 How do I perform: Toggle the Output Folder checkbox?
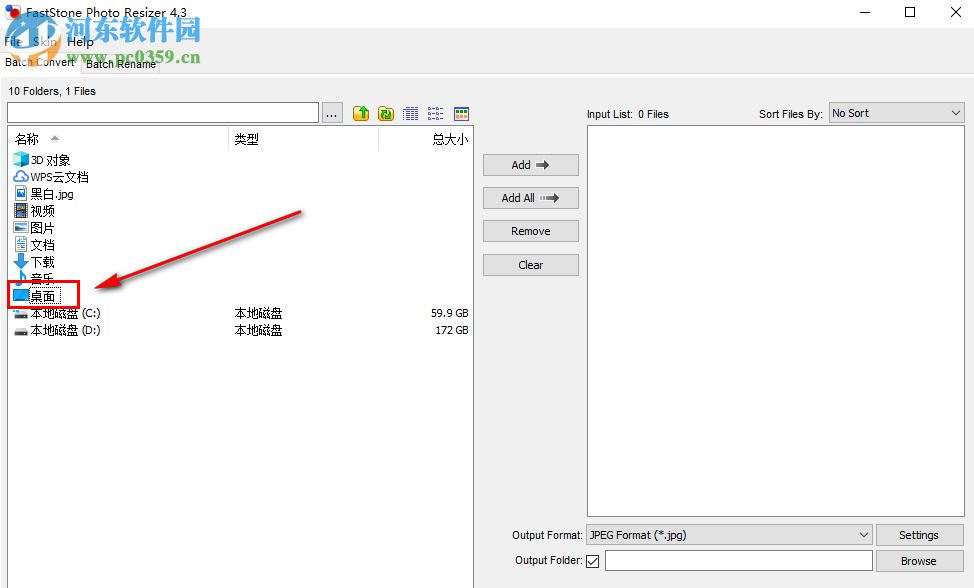coord(593,561)
